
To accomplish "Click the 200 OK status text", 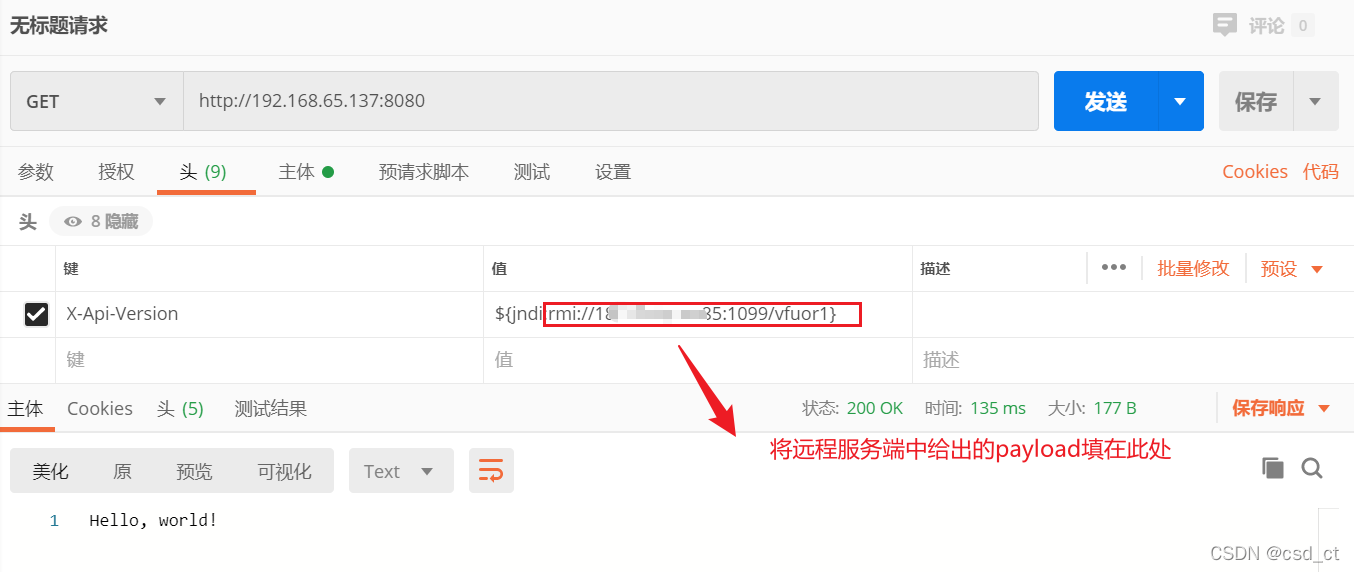I will click(x=875, y=408).
